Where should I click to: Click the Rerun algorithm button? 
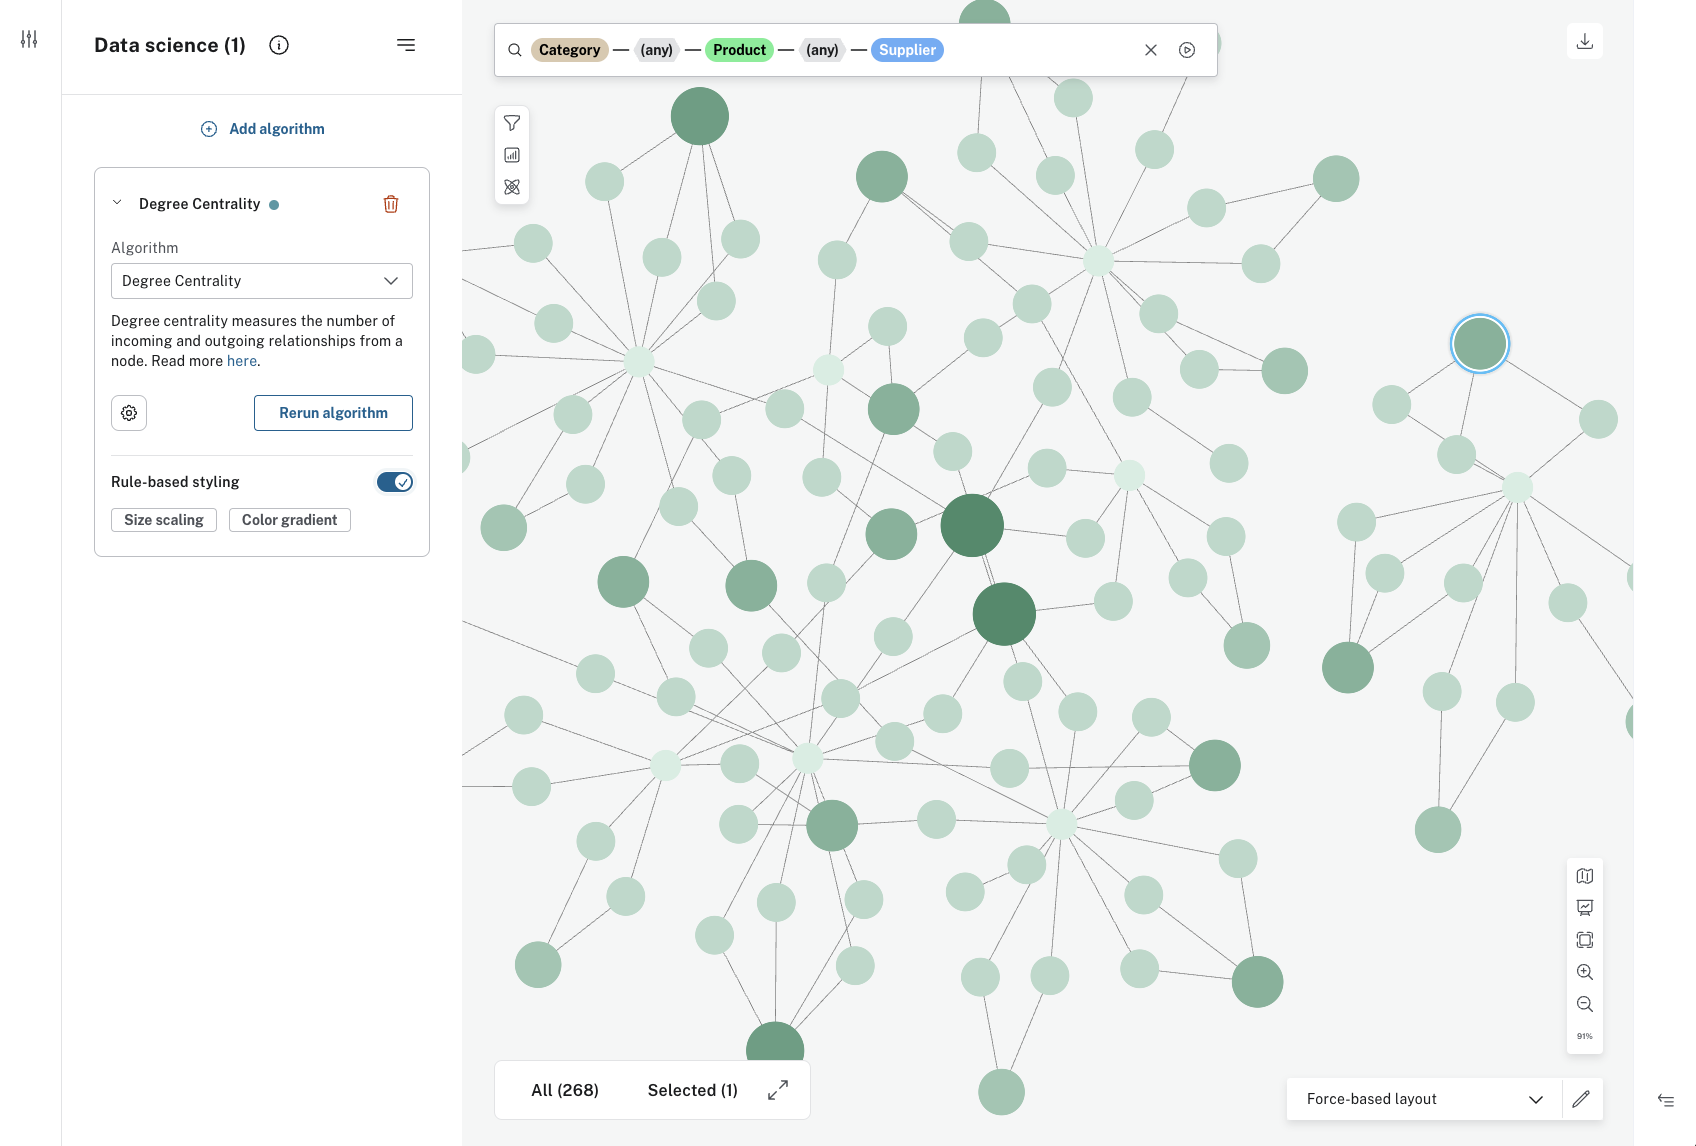click(x=333, y=413)
